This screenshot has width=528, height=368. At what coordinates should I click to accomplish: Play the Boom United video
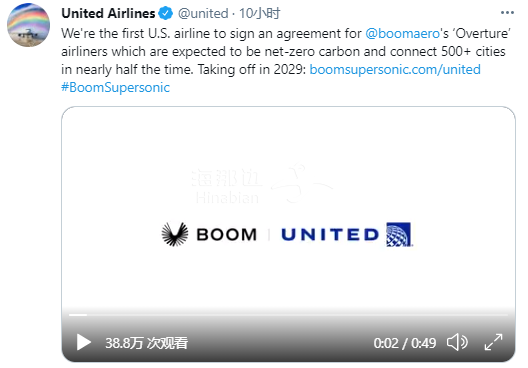pyautogui.click(x=84, y=342)
